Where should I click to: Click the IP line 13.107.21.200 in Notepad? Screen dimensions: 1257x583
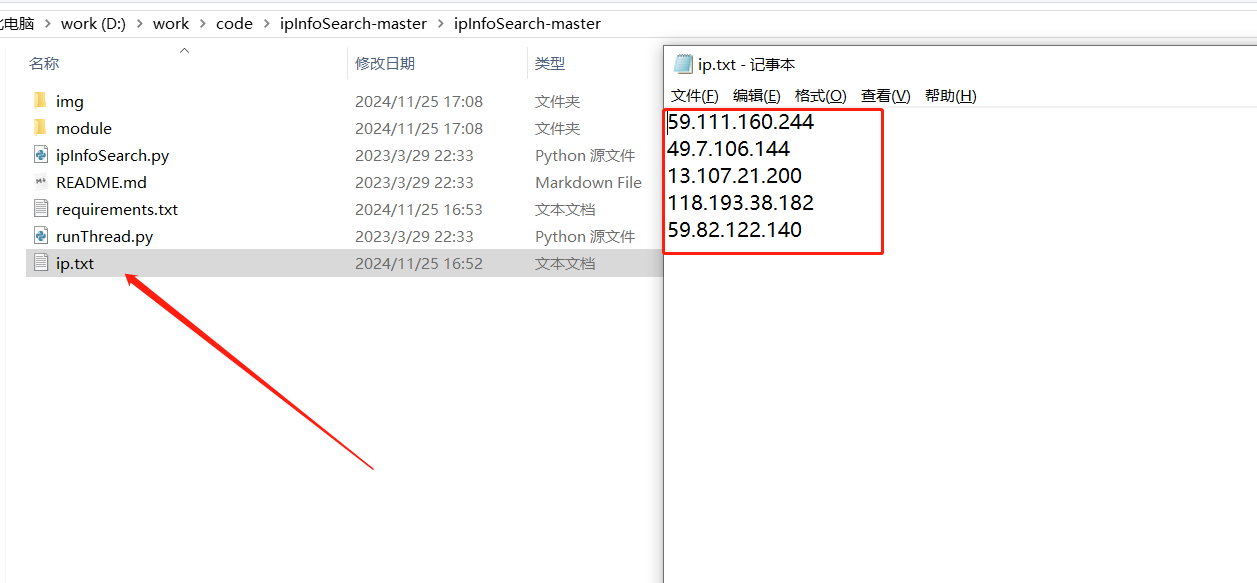734,176
